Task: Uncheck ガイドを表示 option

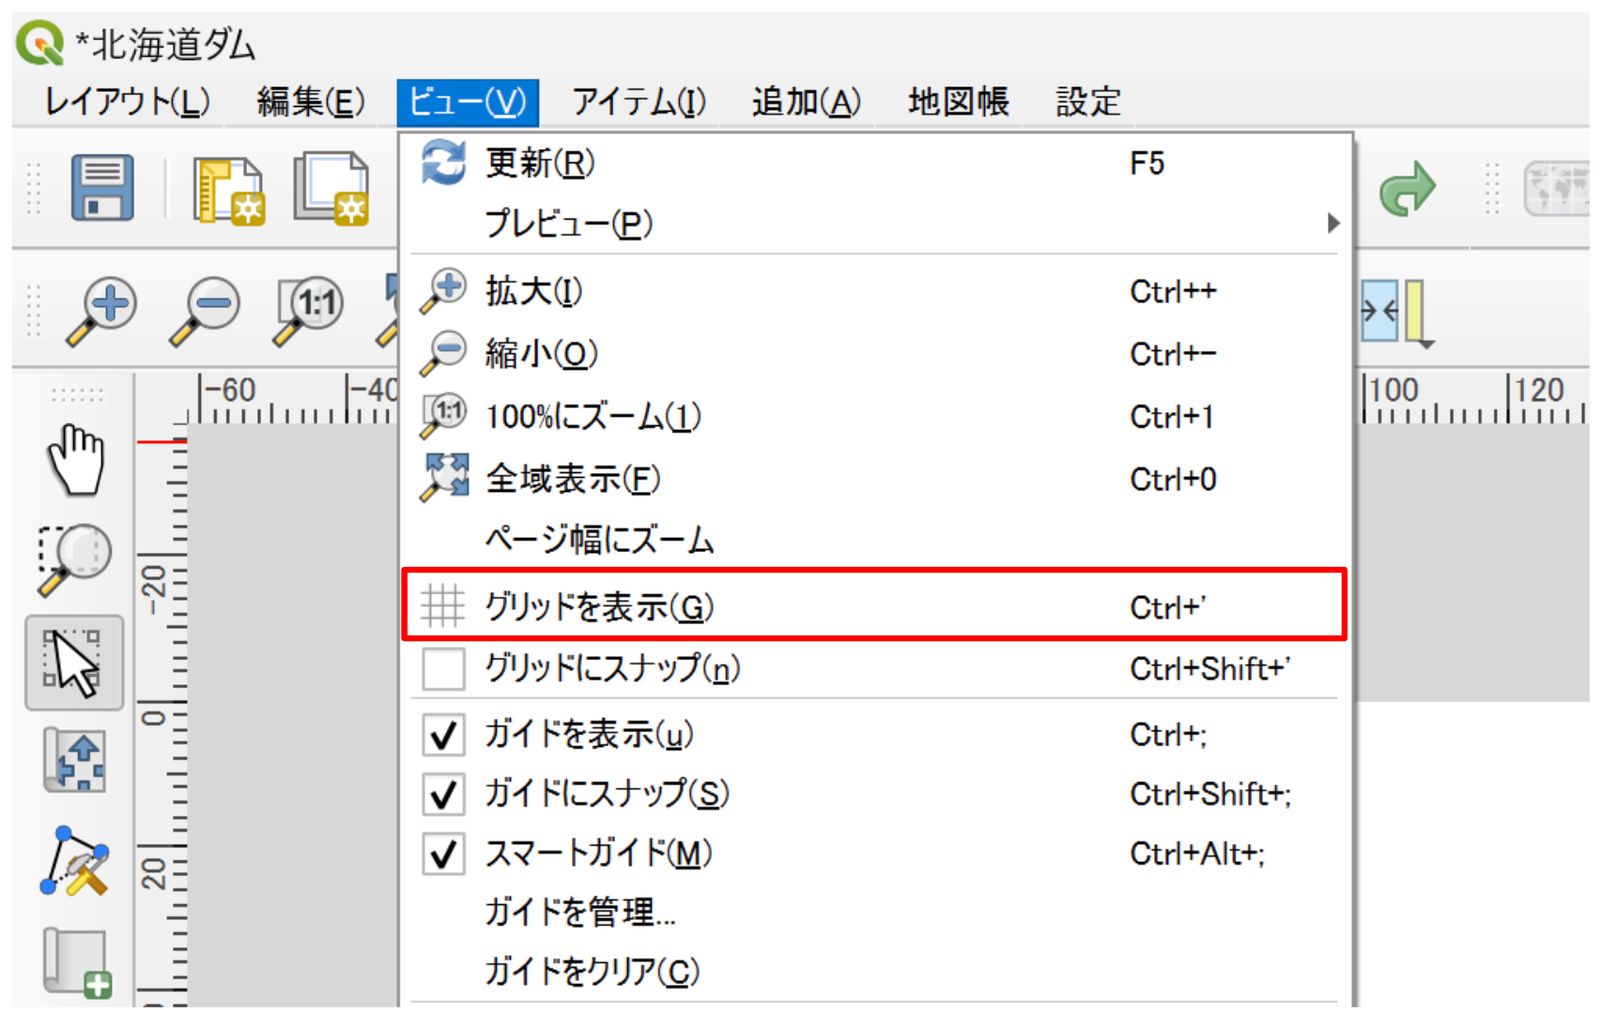Action: tap(443, 735)
